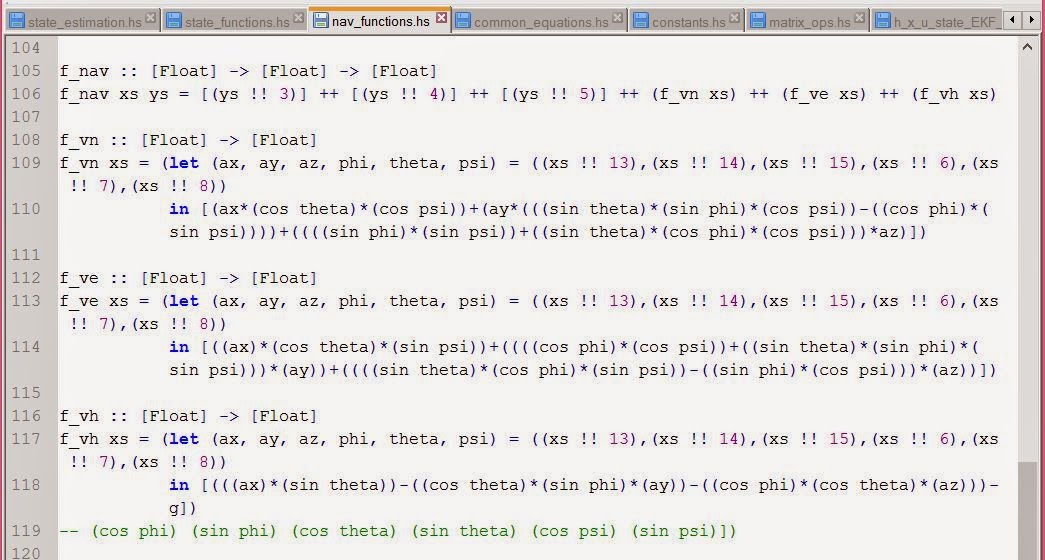Click '(f_vh xs)' at the end of line 106
1045x560 pixels.
tap(954, 94)
